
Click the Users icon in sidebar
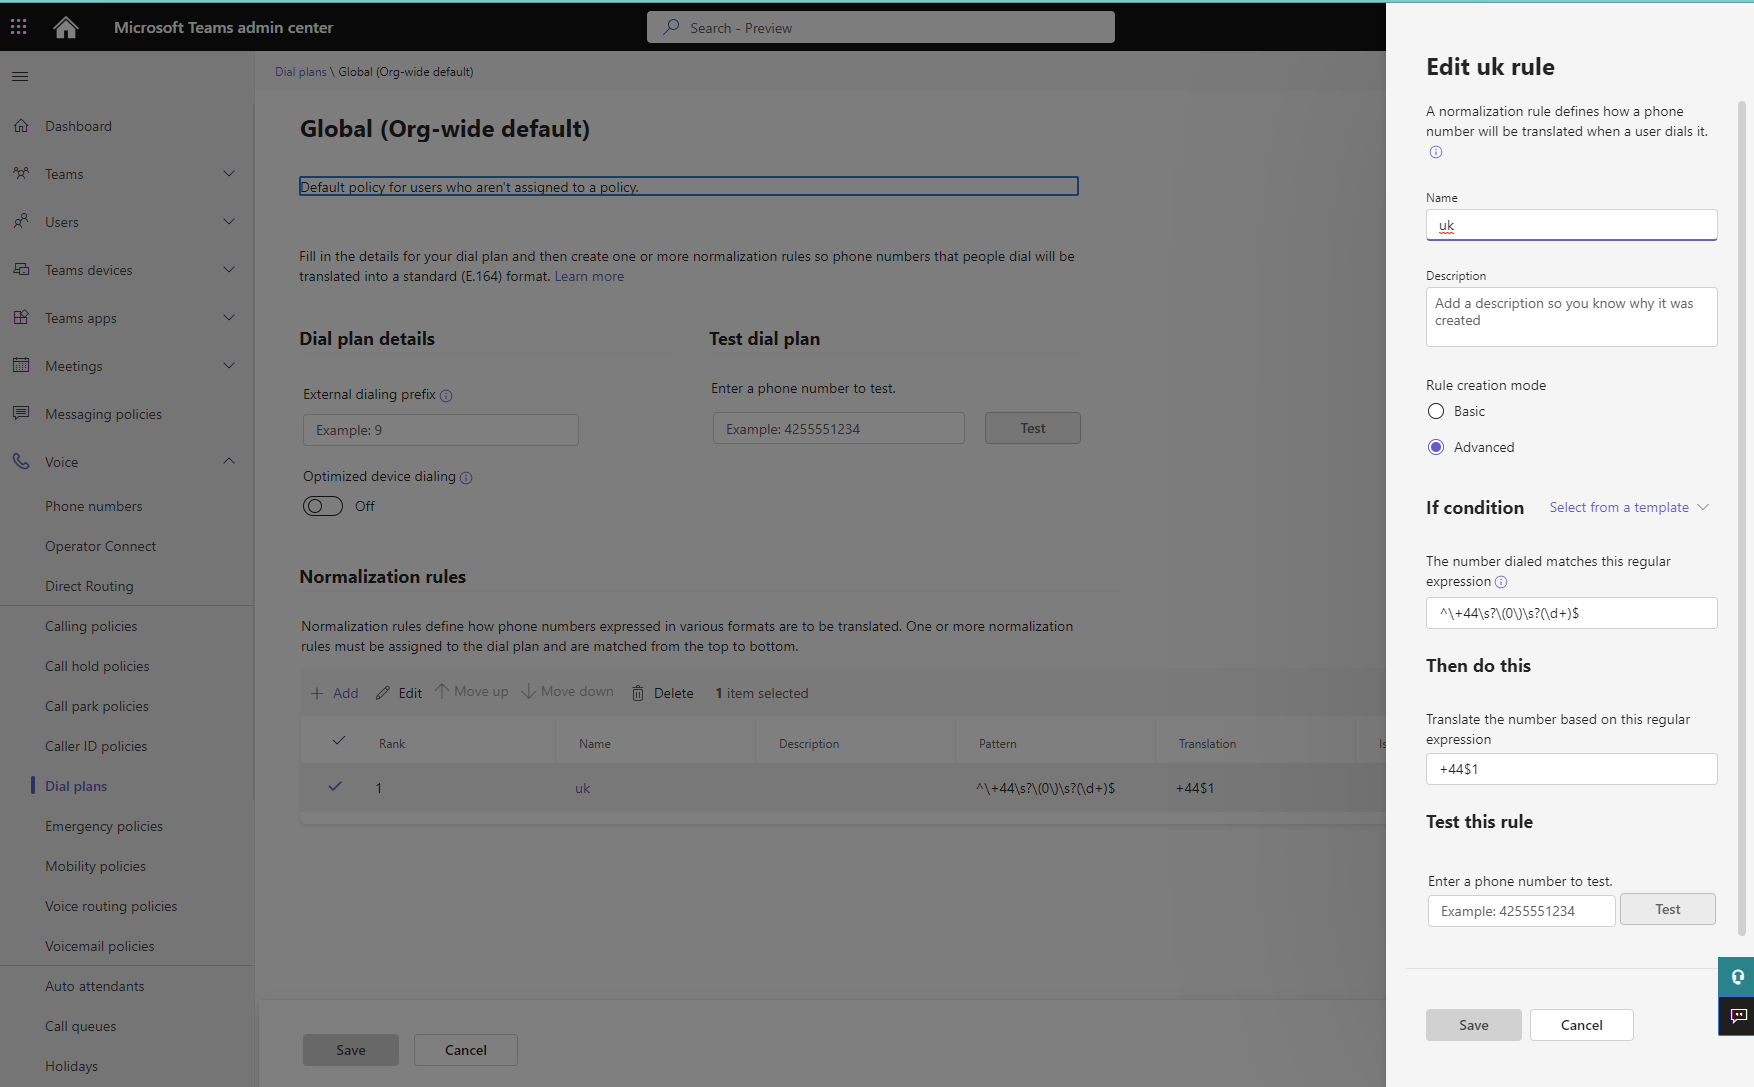[x=21, y=222]
